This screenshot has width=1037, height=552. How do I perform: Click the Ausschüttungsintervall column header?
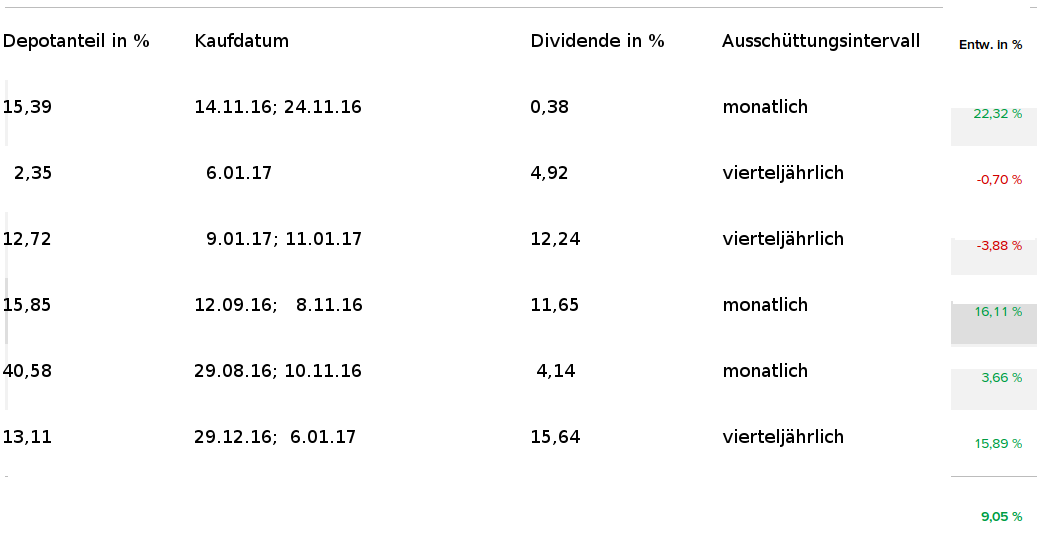[x=821, y=41]
